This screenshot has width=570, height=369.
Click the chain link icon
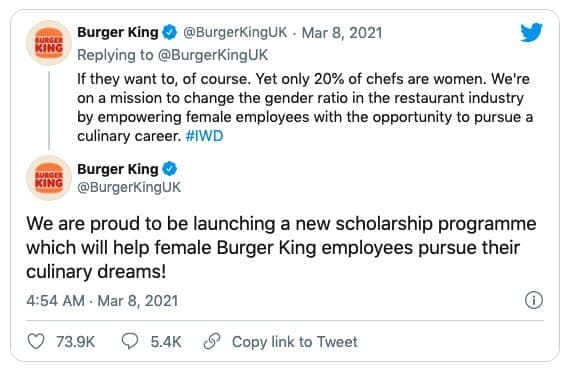[212, 341]
